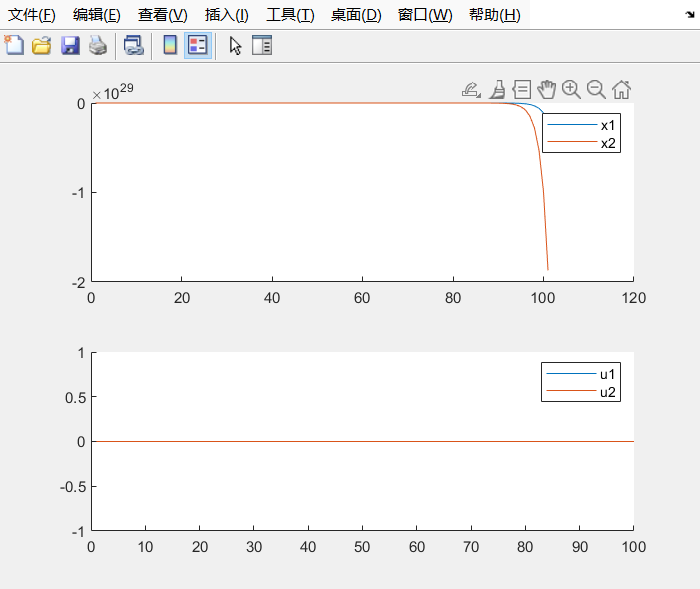Click the x2 entry in the top legend

point(608,143)
